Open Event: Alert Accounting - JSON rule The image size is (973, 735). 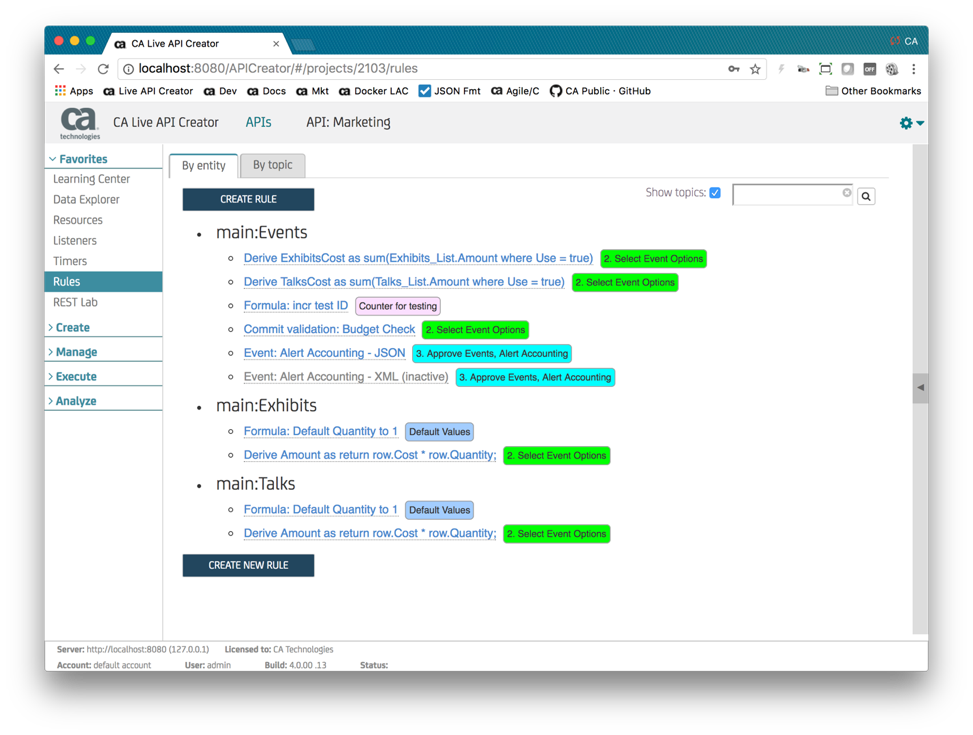click(324, 353)
